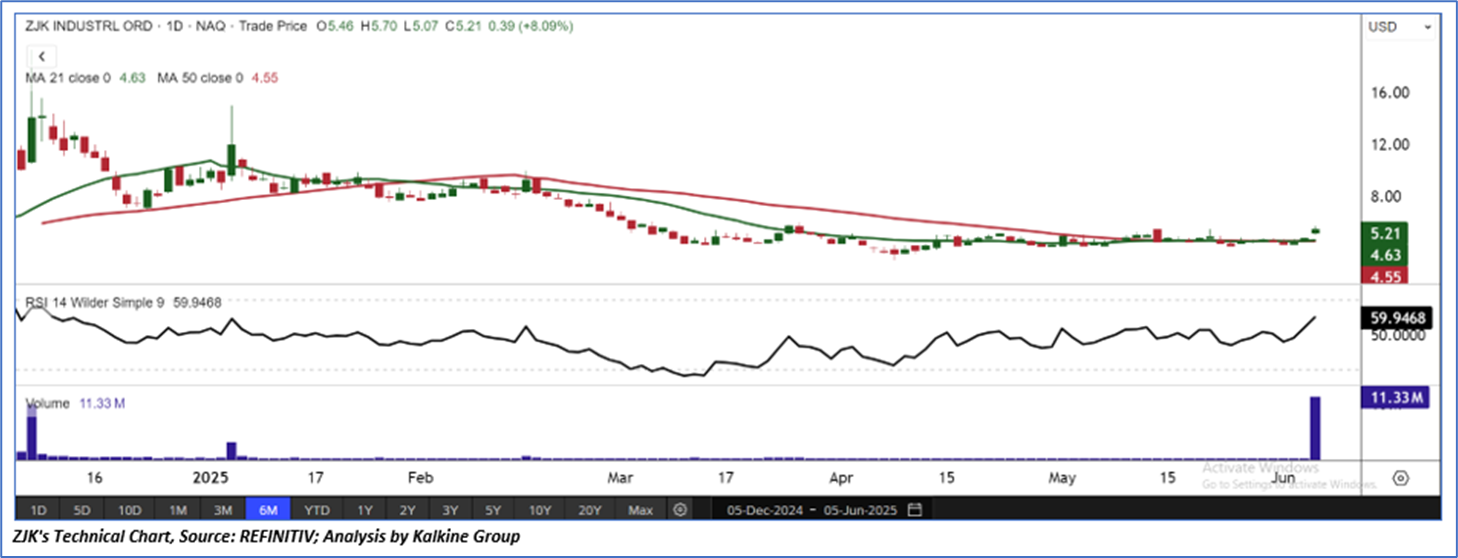Click the Mar label on the time axis
The width and height of the screenshot is (1458, 558).
623,478
